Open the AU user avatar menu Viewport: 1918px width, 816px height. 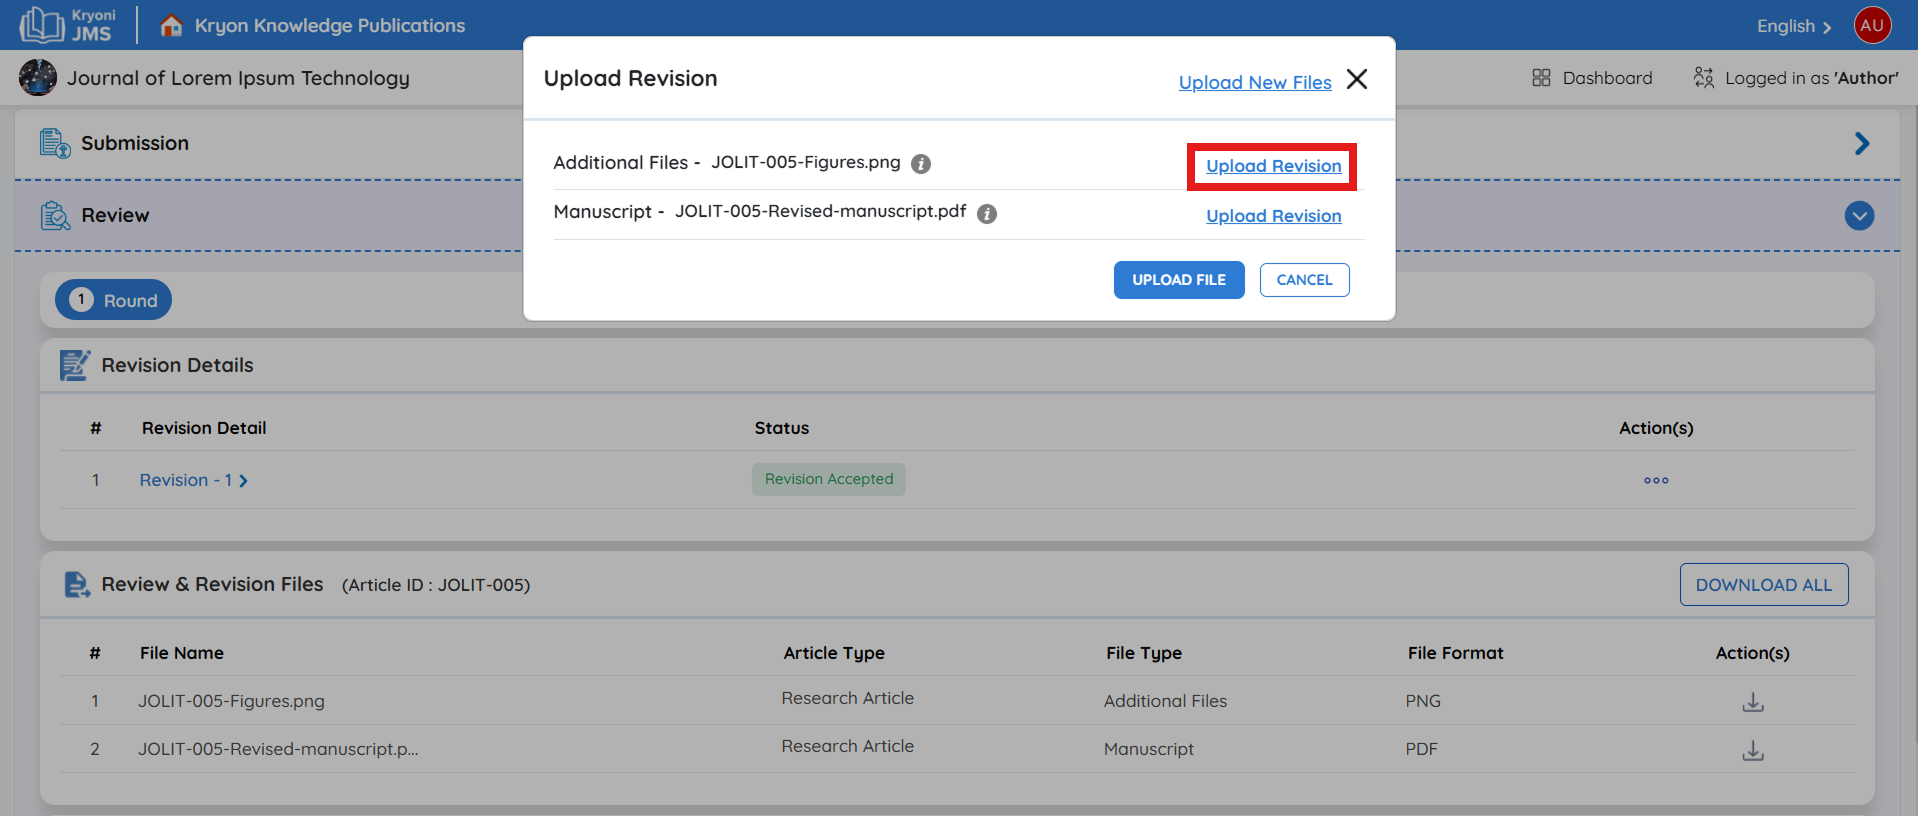pos(1872,26)
